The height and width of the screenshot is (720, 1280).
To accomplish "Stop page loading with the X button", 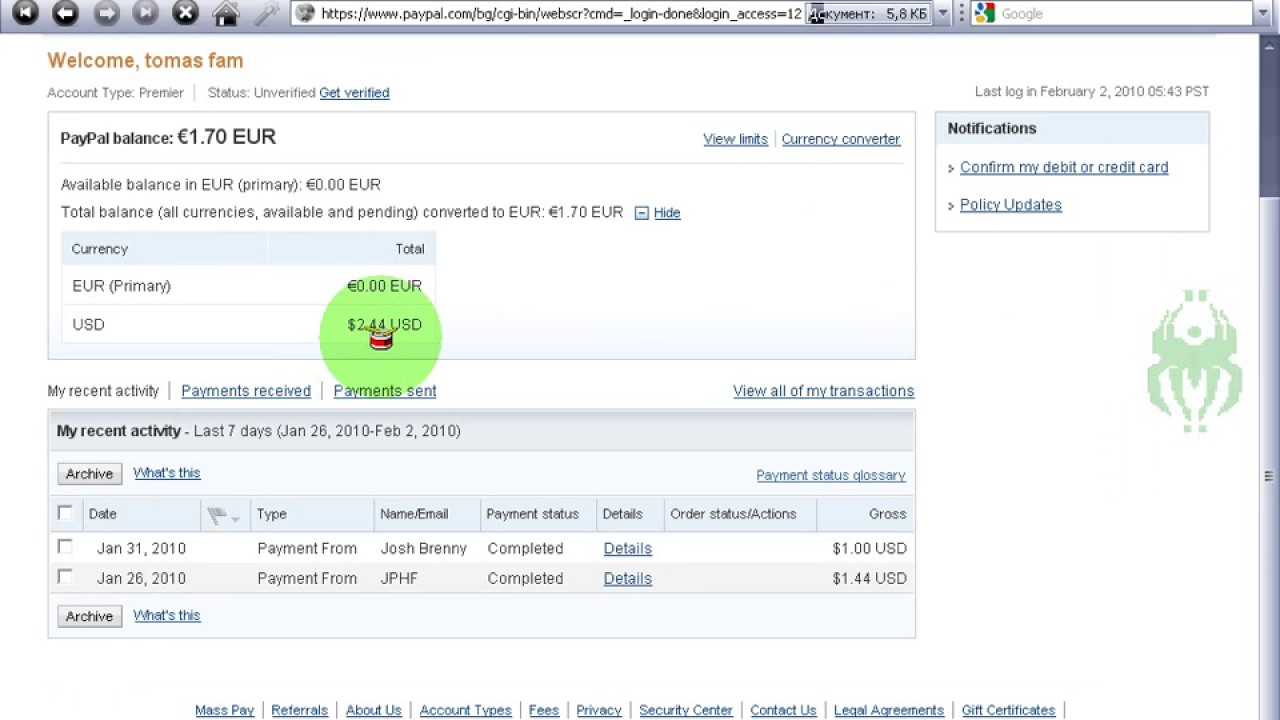I will [185, 13].
